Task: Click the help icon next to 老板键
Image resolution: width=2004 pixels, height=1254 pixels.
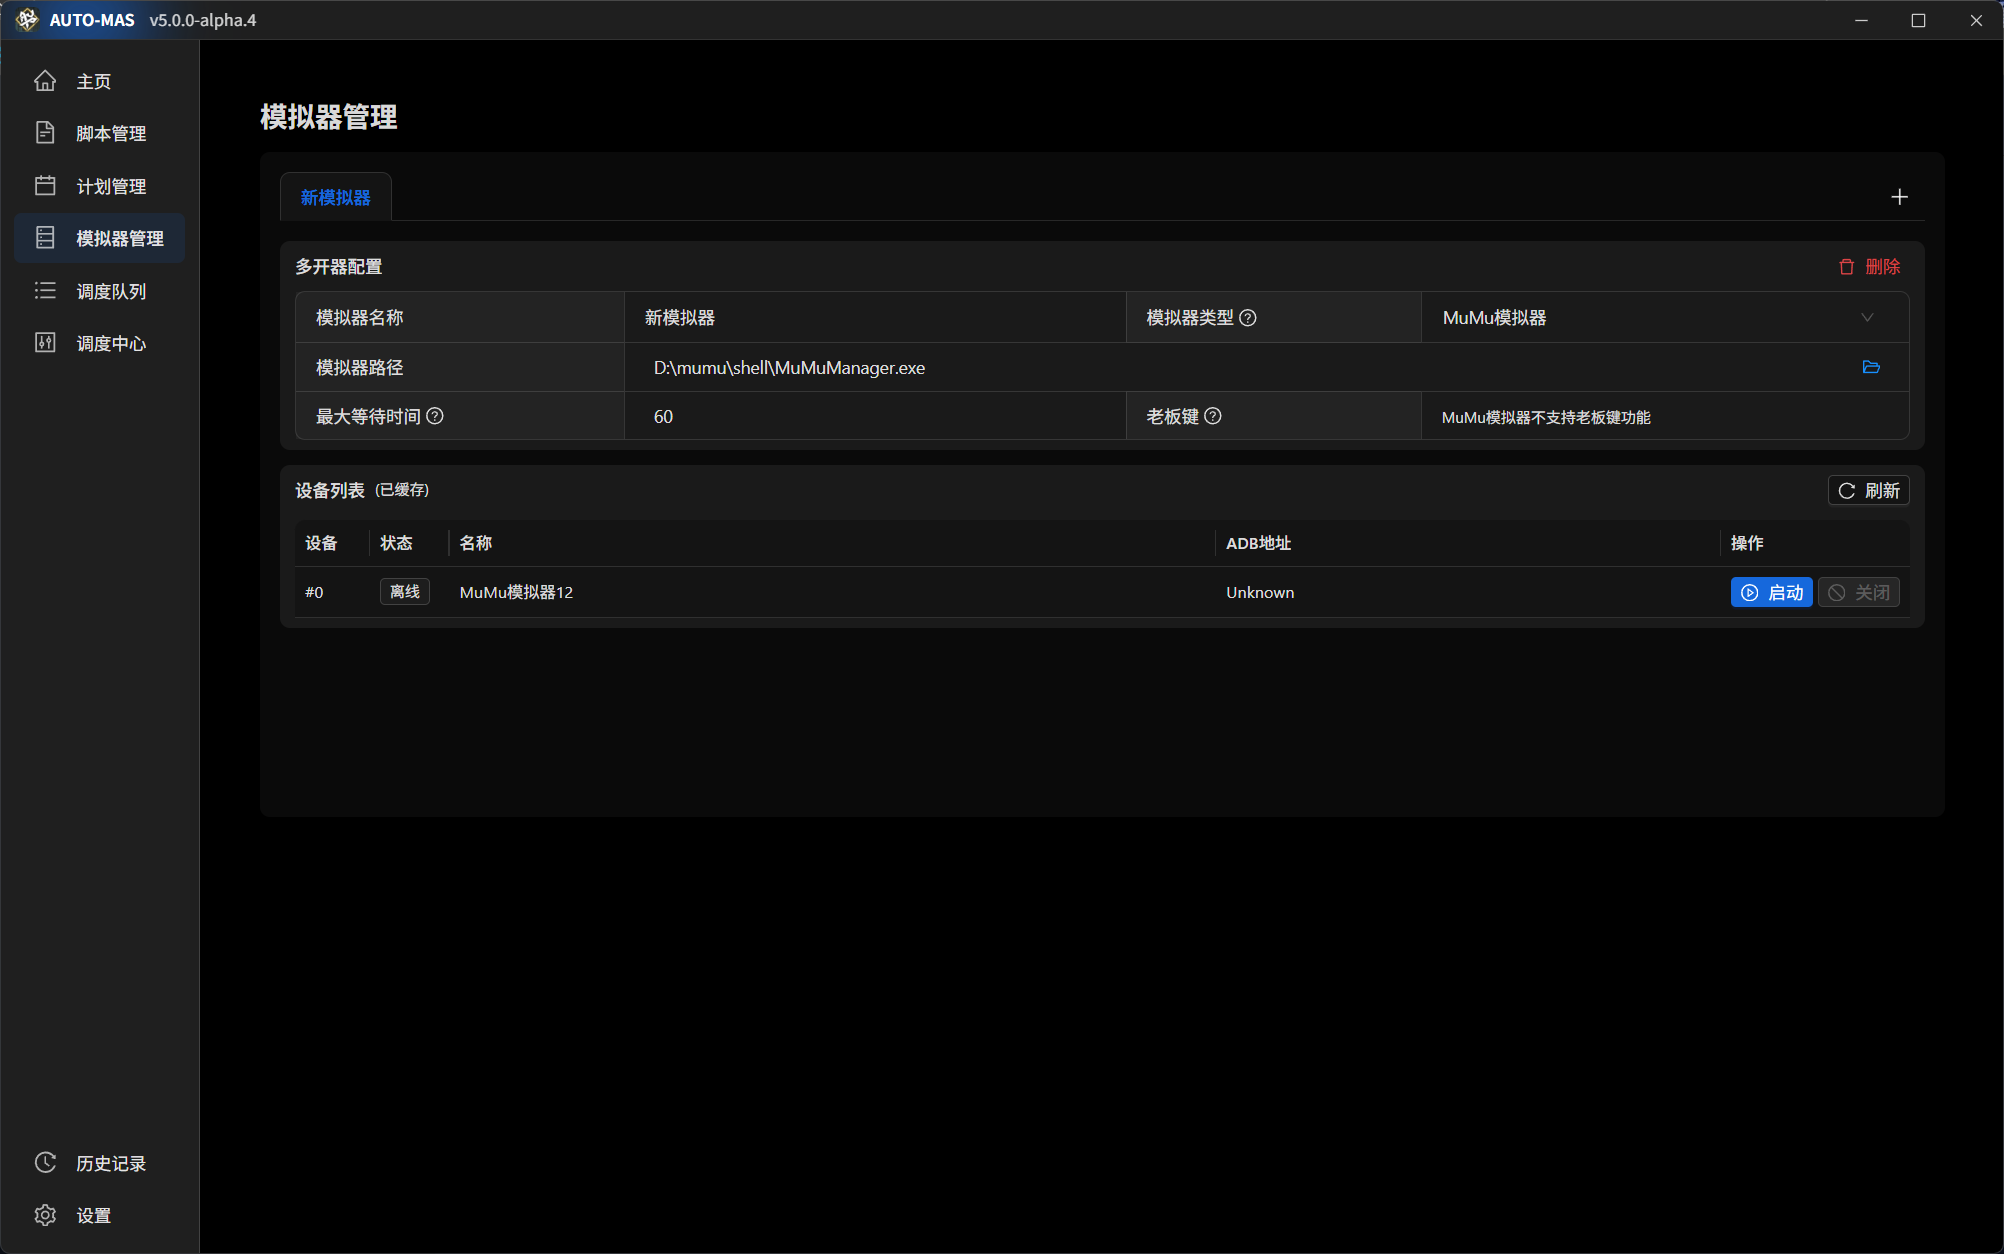Action: [1213, 415]
